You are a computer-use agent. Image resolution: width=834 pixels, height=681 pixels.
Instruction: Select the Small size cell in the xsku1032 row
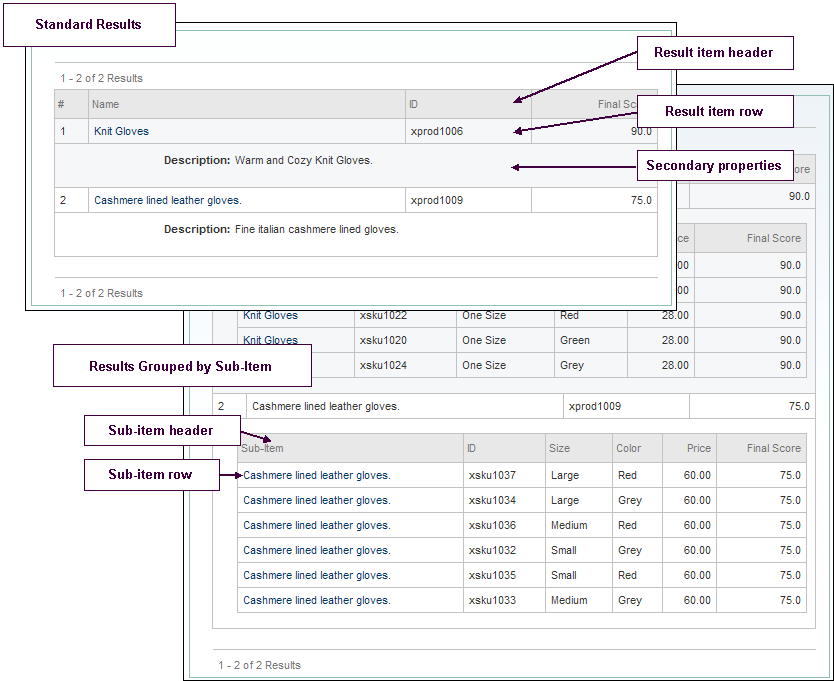[x=579, y=551]
